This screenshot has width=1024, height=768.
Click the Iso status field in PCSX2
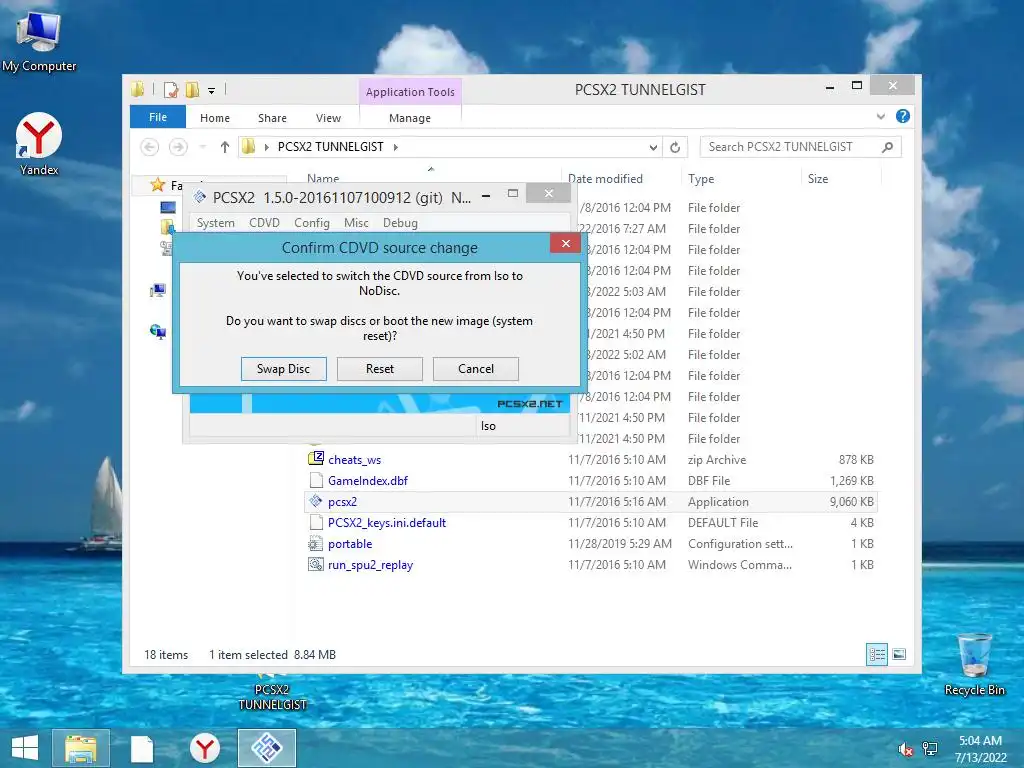(x=522, y=426)
